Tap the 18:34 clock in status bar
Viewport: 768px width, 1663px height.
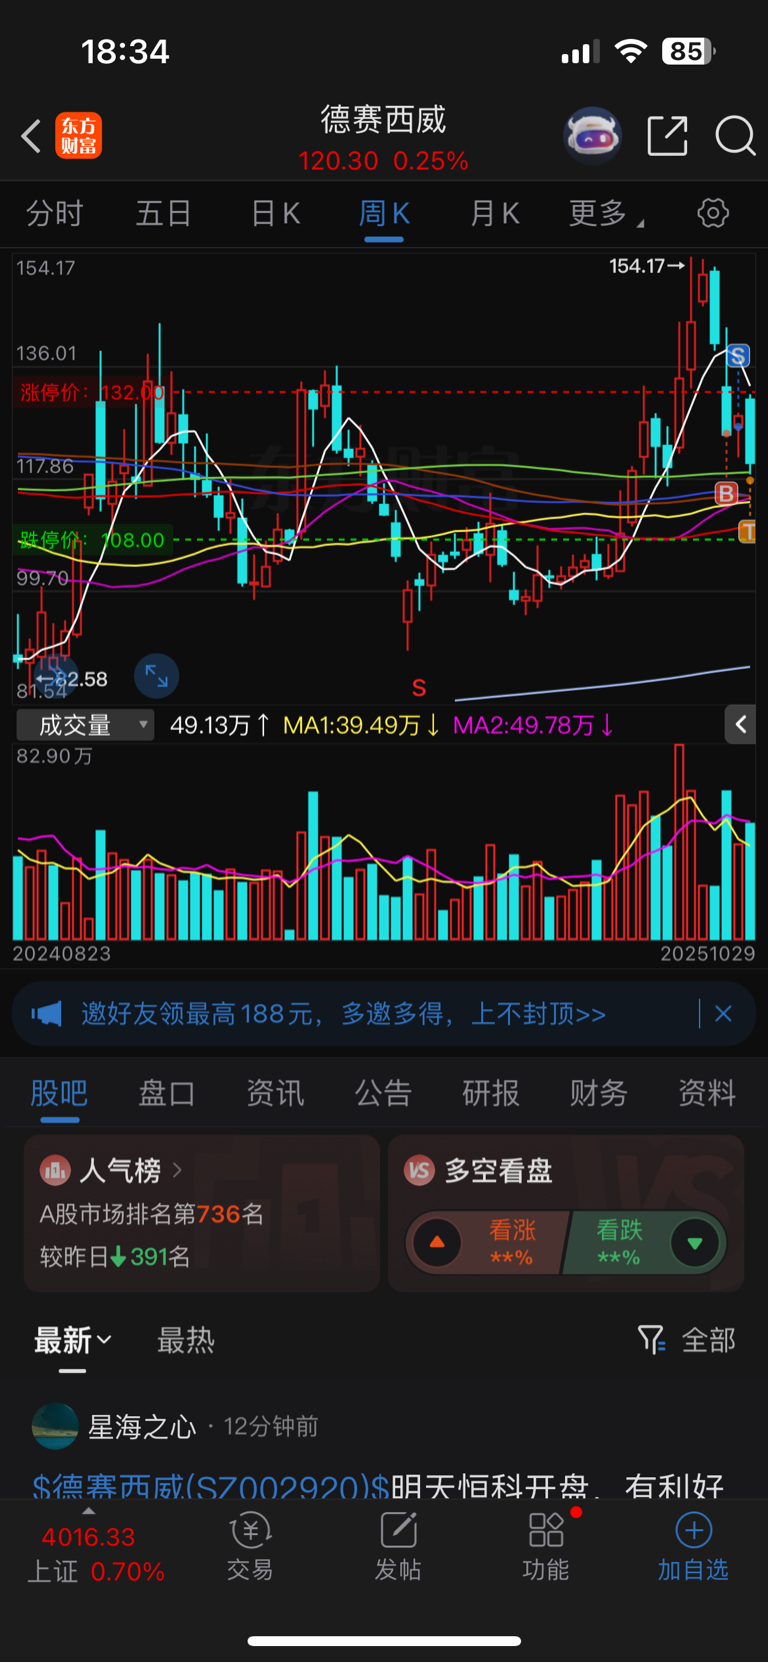(x=125, y=52)
